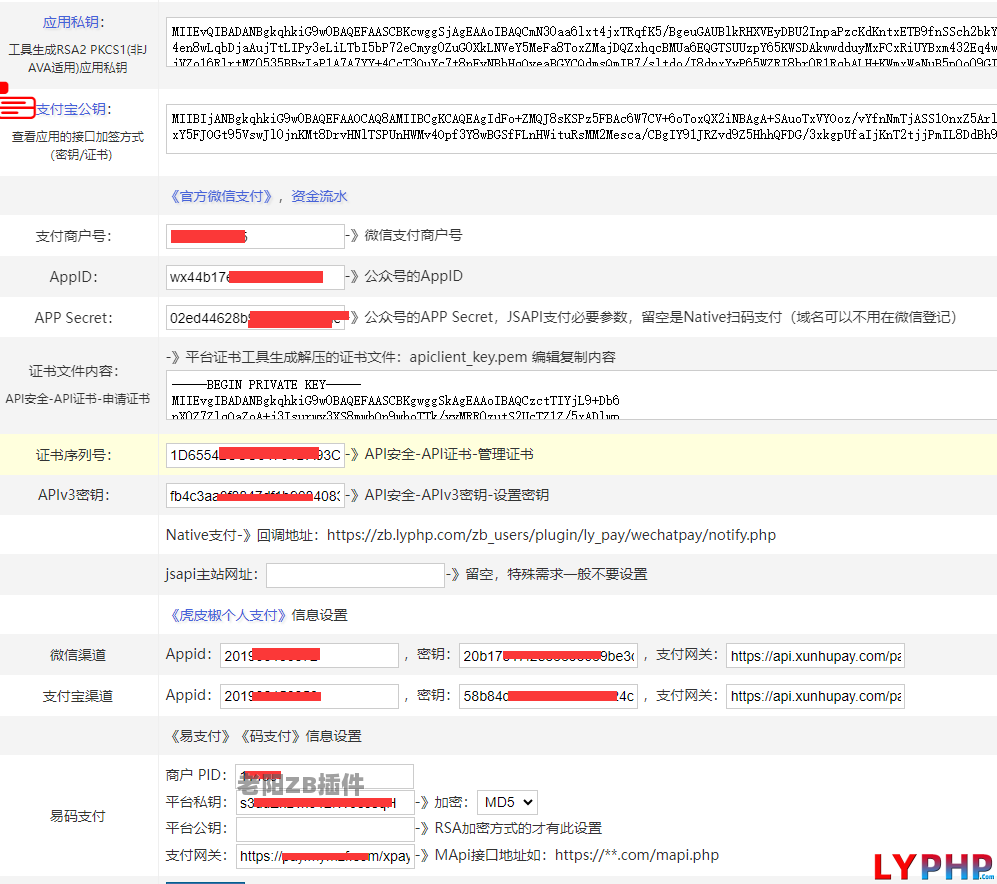Focus the 证书文件内容 private key textarea

point(581,395)
